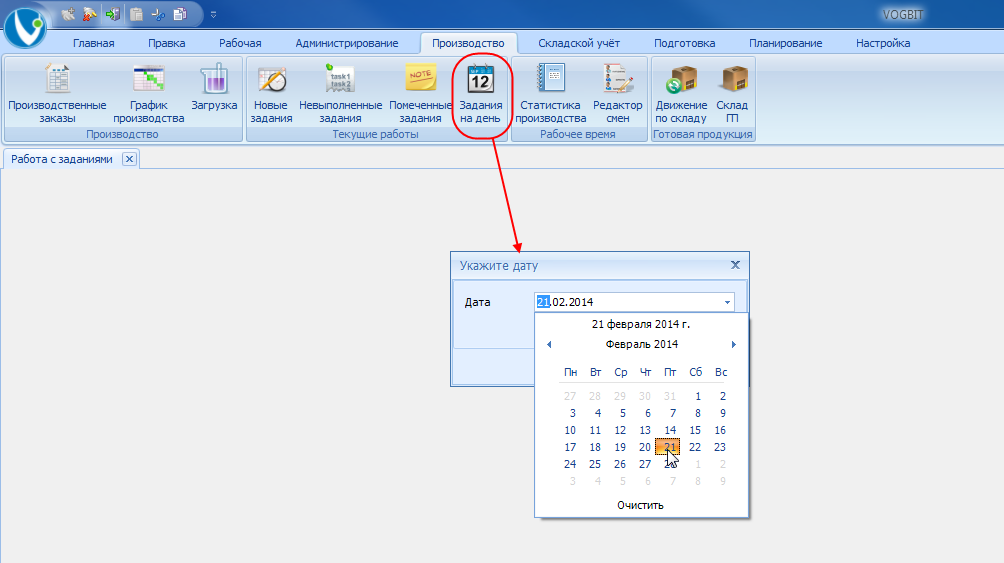Image resolution: width=1004 pixels, height=563 pixels.
Task: Switch to the Правка ribbon tab
Action: click(166, 43)
